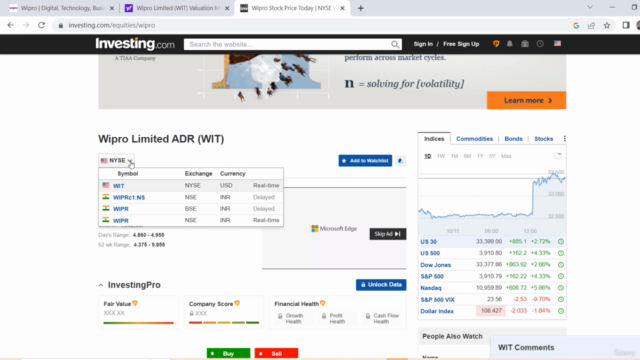640x360 pixels.
Task: Click the search magnifier icon
Action: [x=395, y=44]
